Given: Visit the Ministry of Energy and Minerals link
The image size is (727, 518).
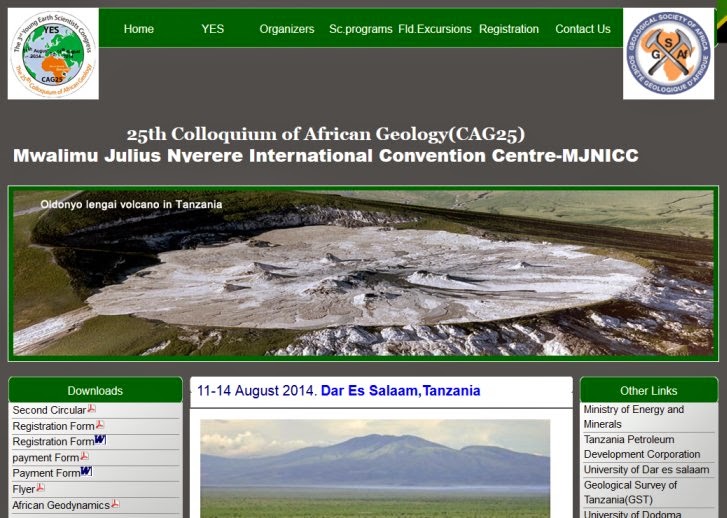Looking at the screenshot, I should [x=633, y=417].
